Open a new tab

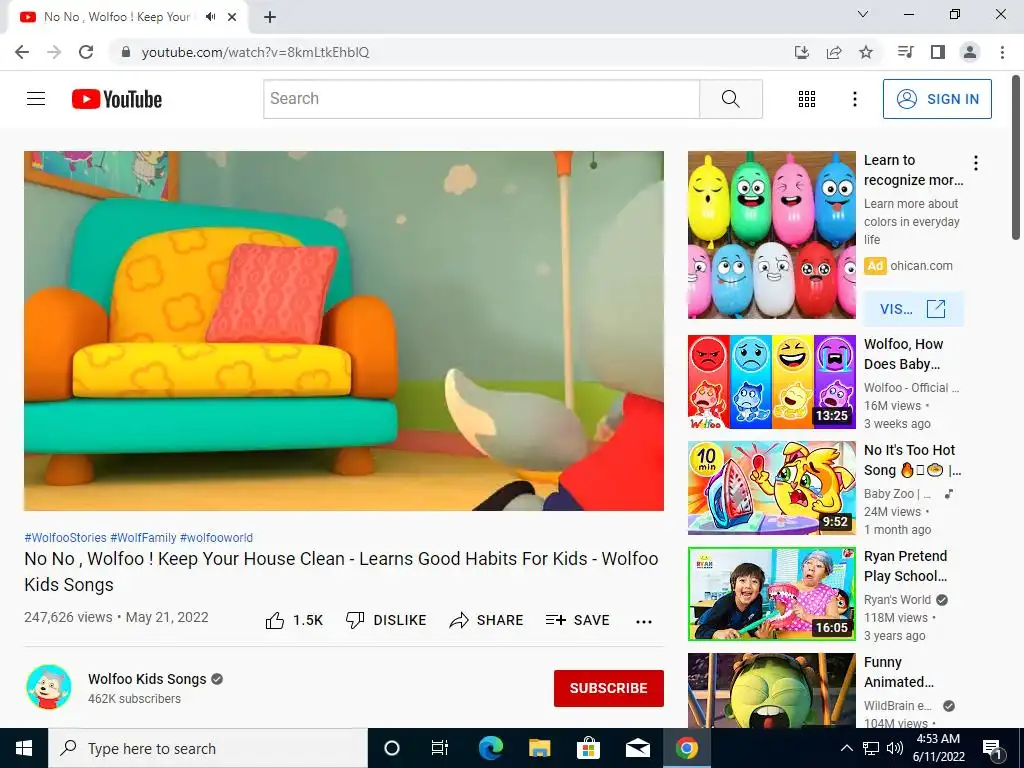click(270, 17)
